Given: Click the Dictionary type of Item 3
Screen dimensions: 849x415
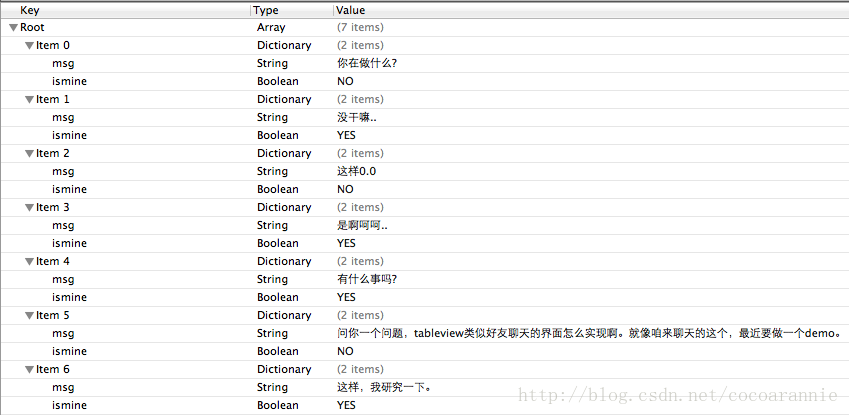Looking at the screenshot, I should 284,207.
